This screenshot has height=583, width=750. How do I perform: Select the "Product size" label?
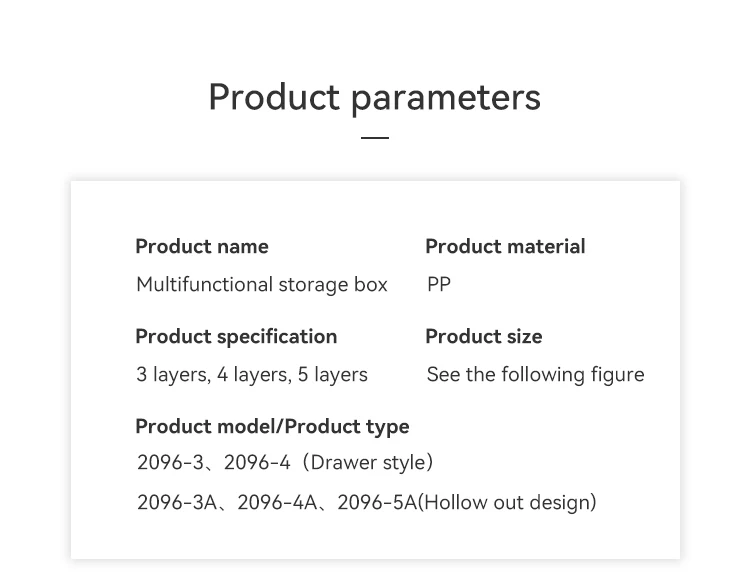pyautogui.click(x=483, y=336)
